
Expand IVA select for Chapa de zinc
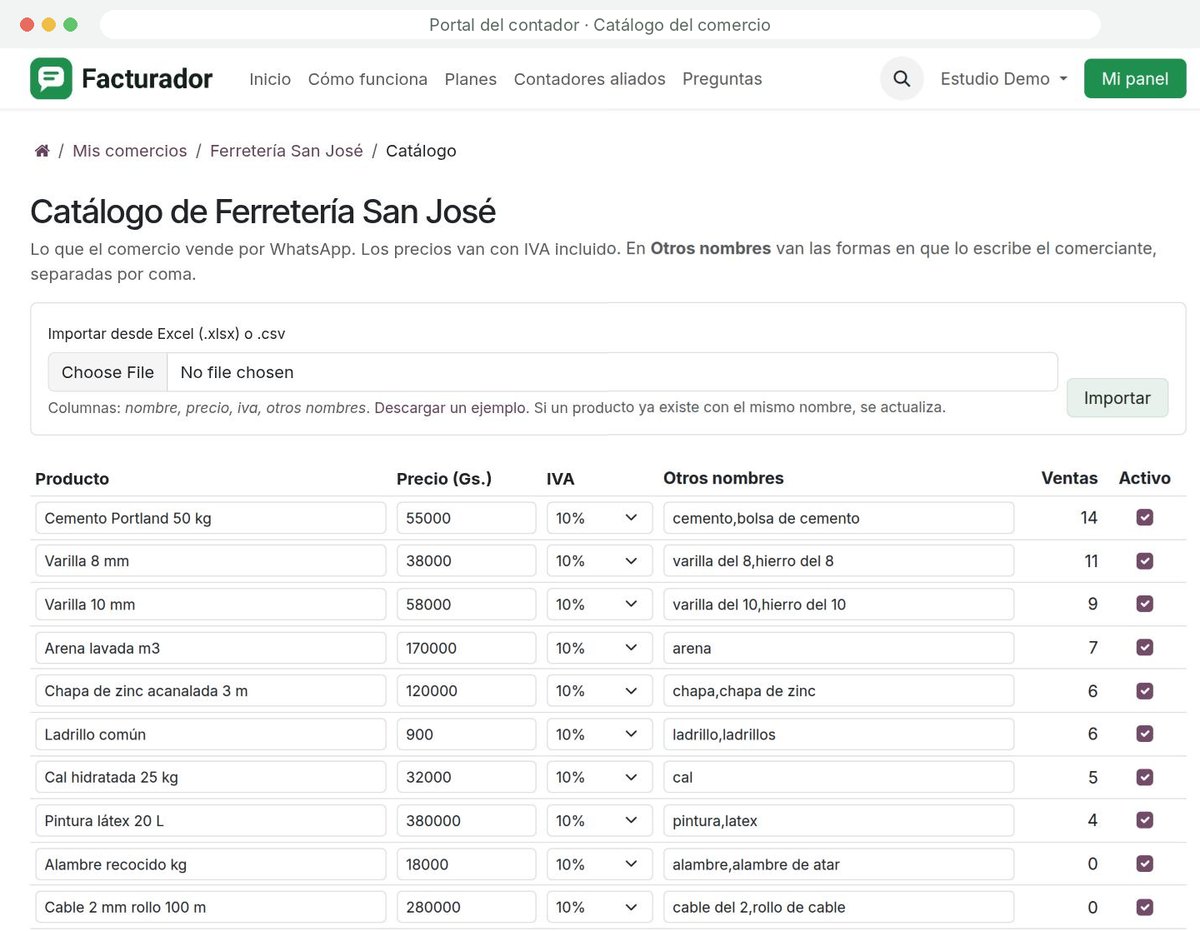599,691
